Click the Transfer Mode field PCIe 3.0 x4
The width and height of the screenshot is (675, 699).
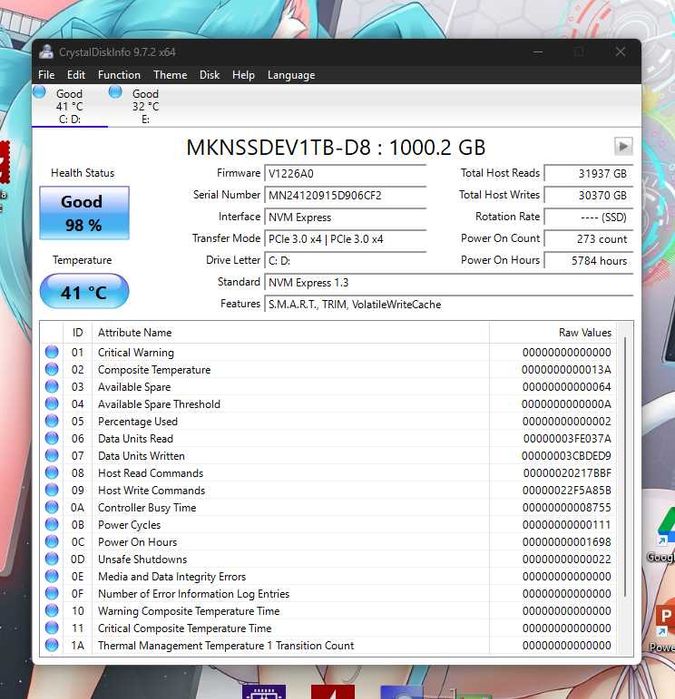(346, 239)
